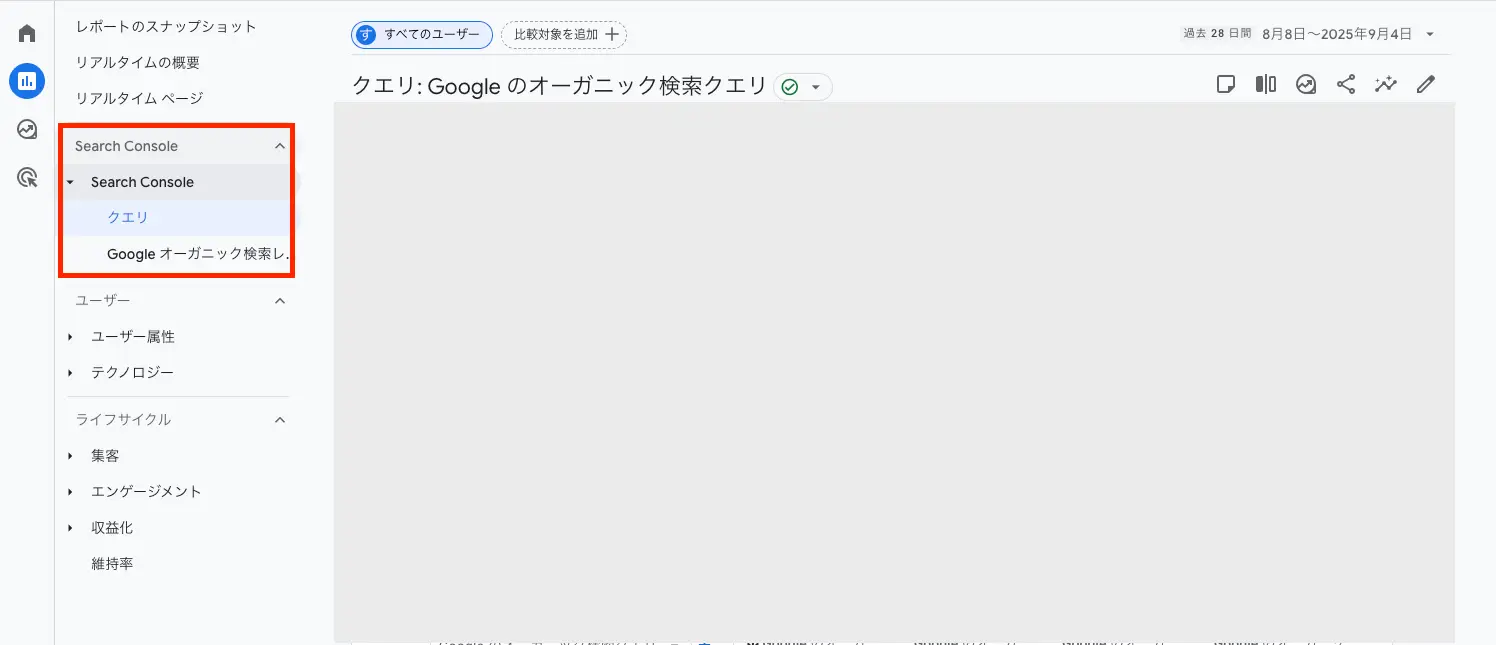The width and height of the screenshot is (1496, 645).
Task: Open the Insights sparkline icon
Action: 1386,85
